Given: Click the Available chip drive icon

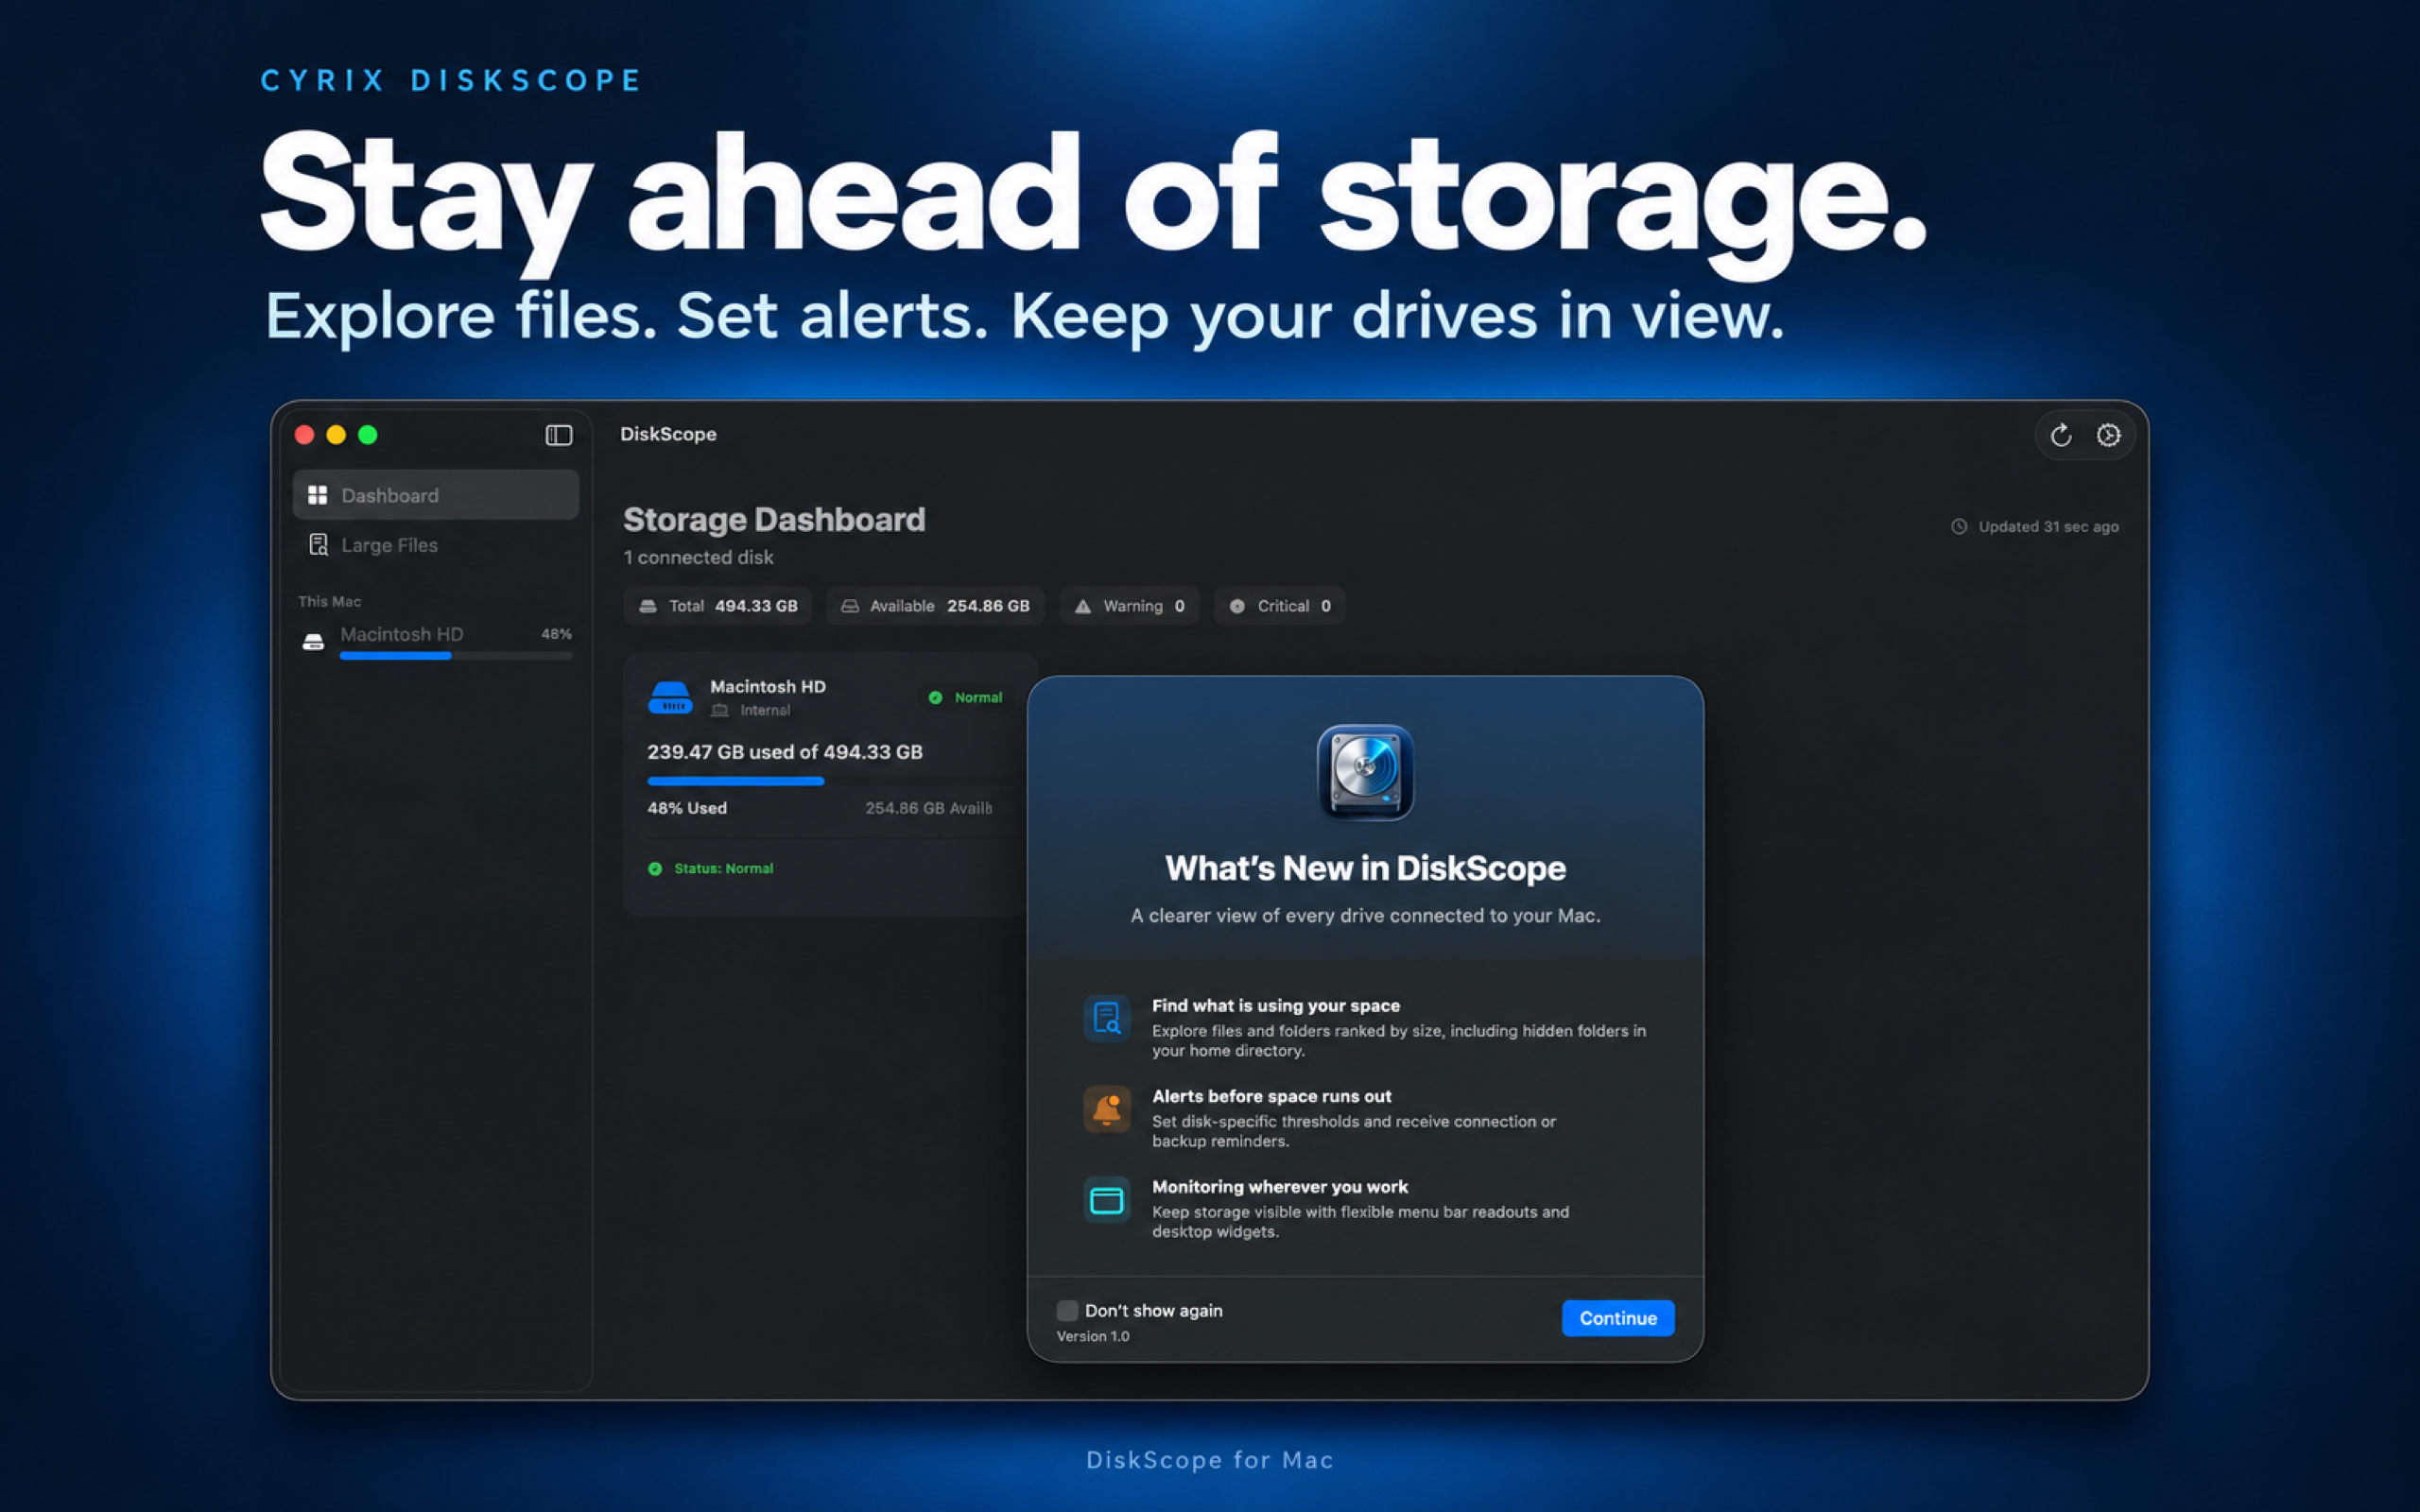Looking at the screenshot, I should click(850, 607).
